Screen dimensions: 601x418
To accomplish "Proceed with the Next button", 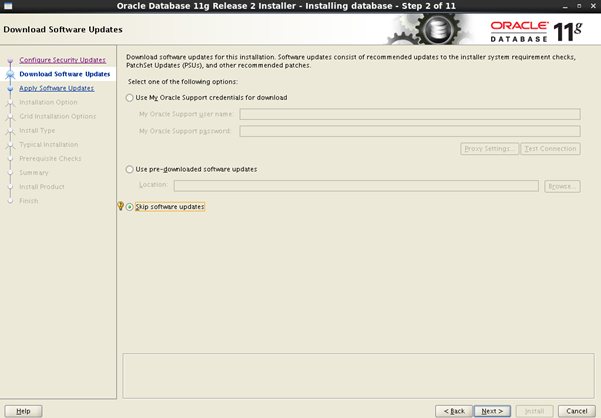I will 492,411.
